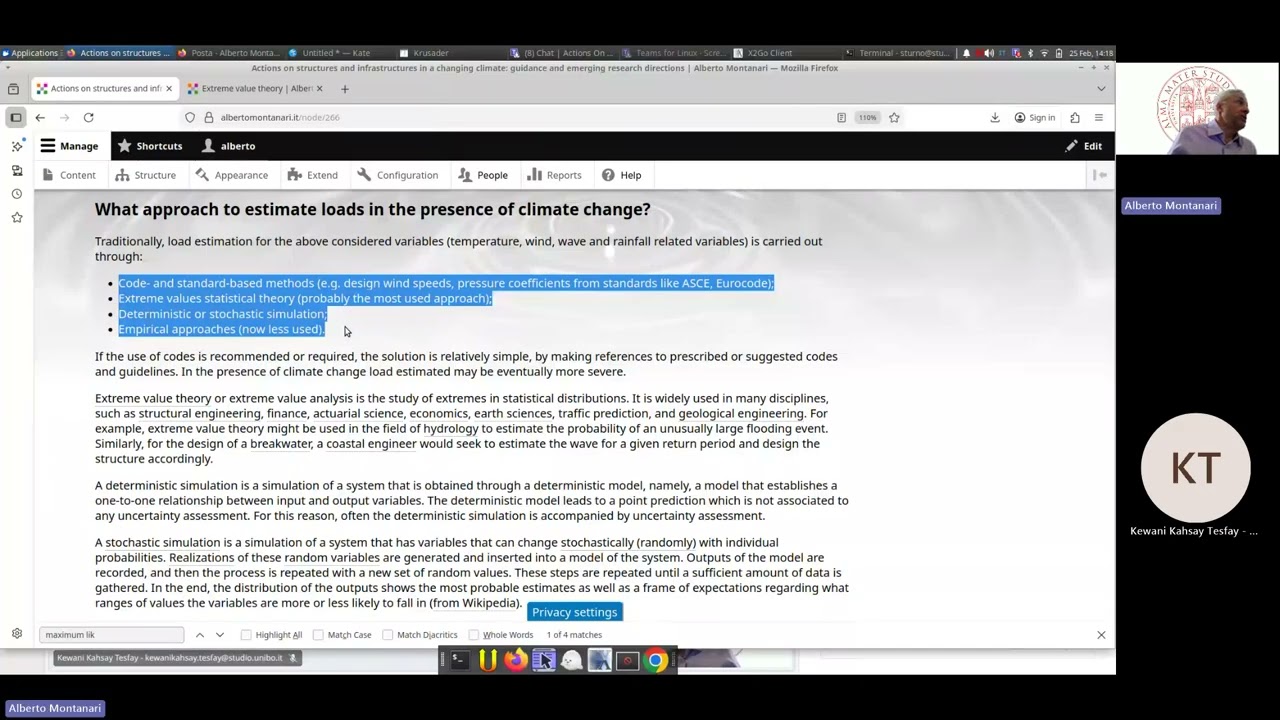This screenshot has width=1280, height=720.
Task: Click the site lock icon in address bar
Action: [x=208, y=118]
